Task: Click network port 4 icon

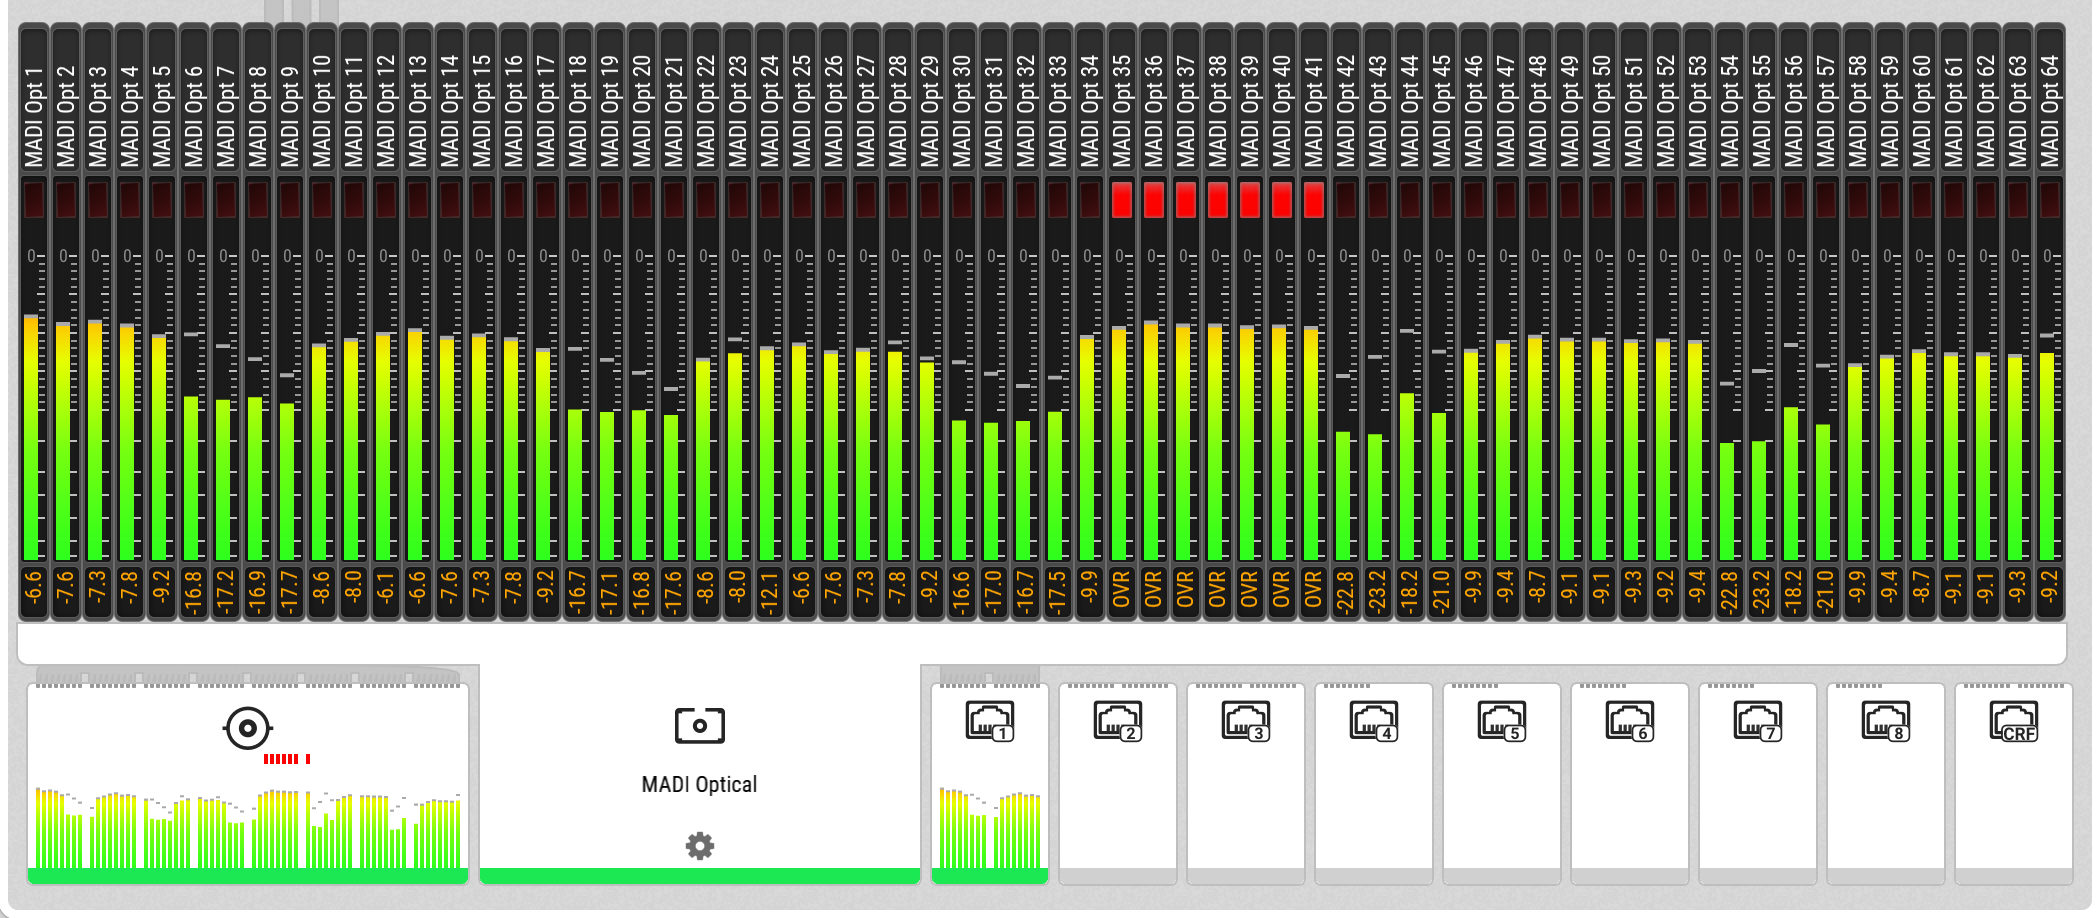Action: click(x=1373, y=721)
